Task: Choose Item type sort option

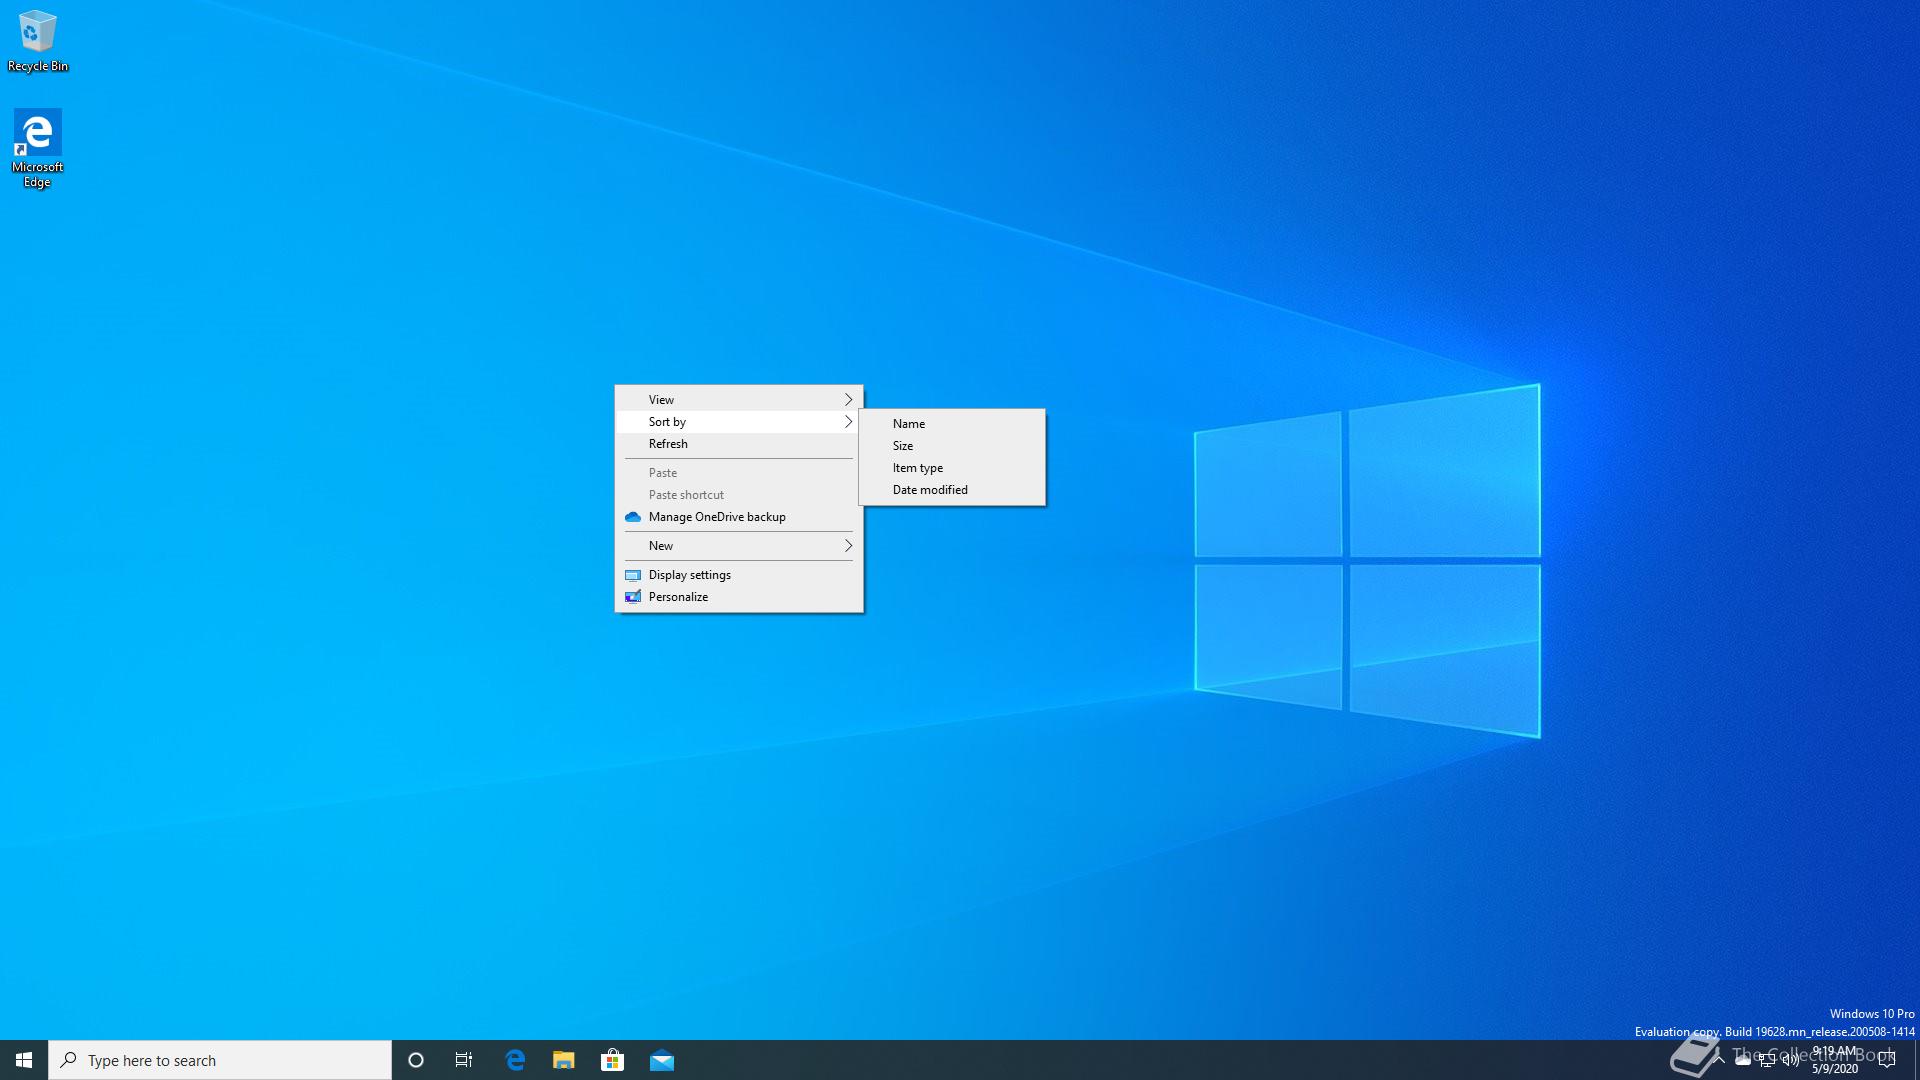Action: (x=918, y=468)
